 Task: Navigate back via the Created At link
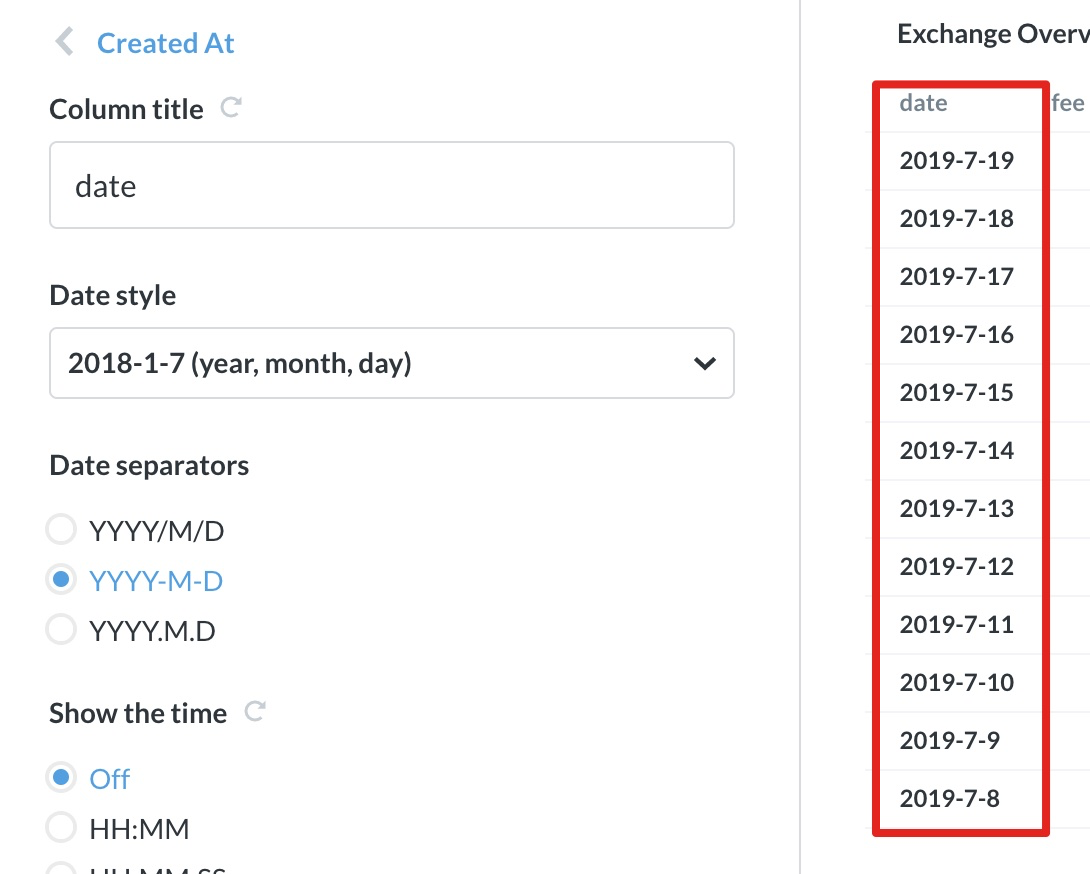tap(165, 42)
